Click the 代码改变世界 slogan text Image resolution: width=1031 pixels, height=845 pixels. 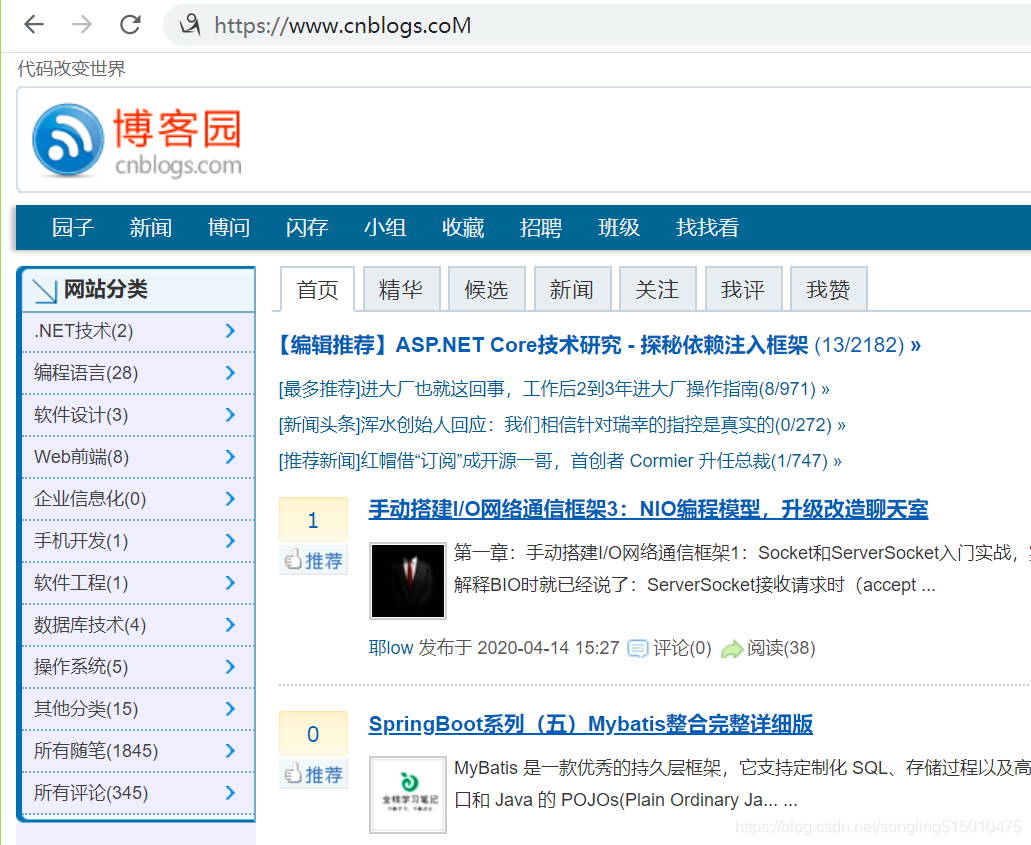click(72, 68)
